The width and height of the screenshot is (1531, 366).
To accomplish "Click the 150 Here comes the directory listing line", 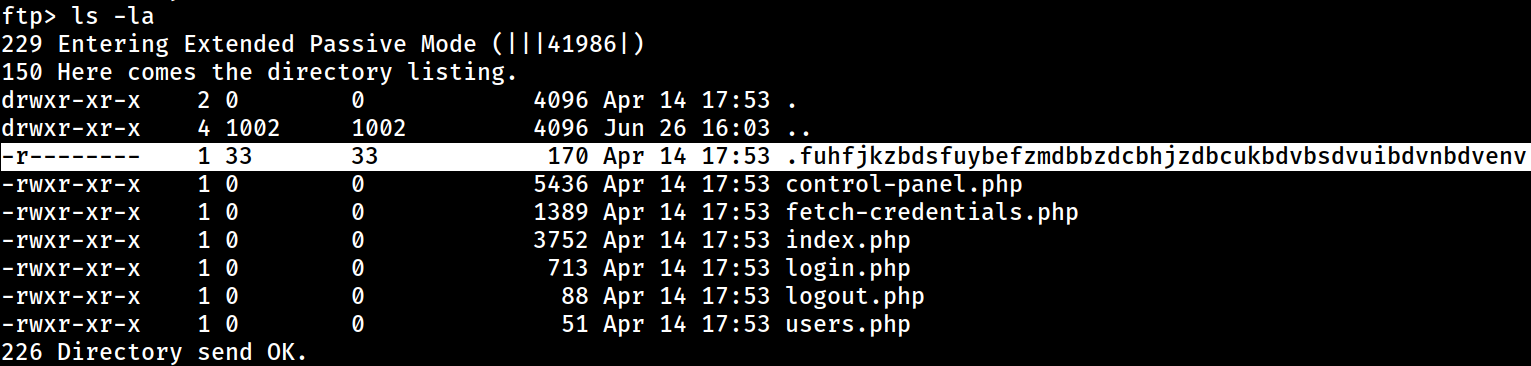I will [259, 73].
